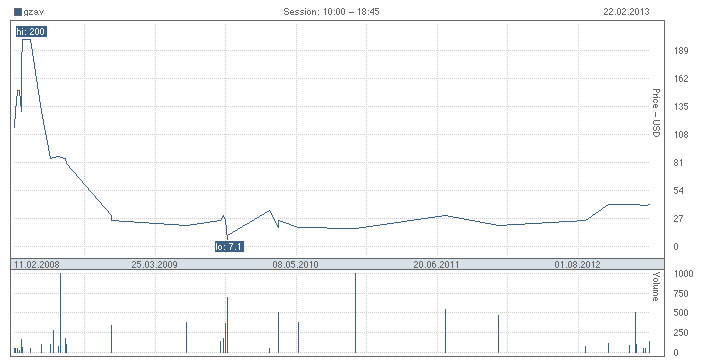The width and height of the screenshot is (718, 360).
Task: Select the hi: 200 price marker
Action: 31,32
